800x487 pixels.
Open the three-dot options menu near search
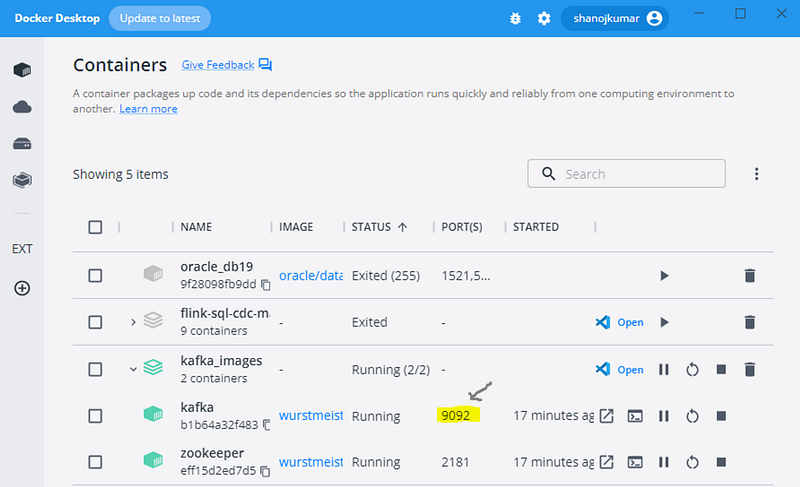point(757,174)
